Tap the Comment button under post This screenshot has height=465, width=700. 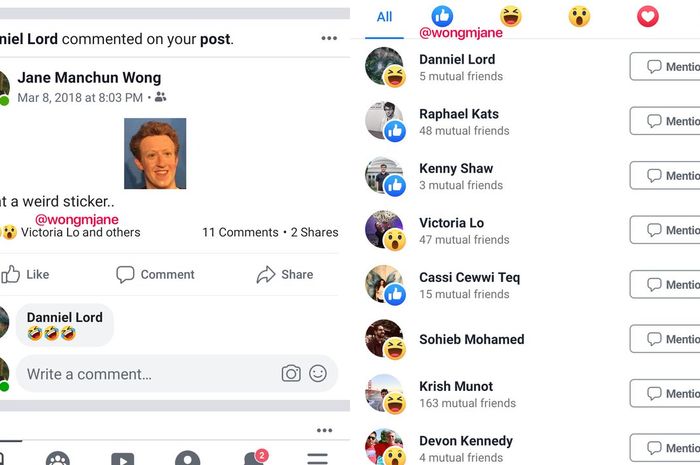155,274
